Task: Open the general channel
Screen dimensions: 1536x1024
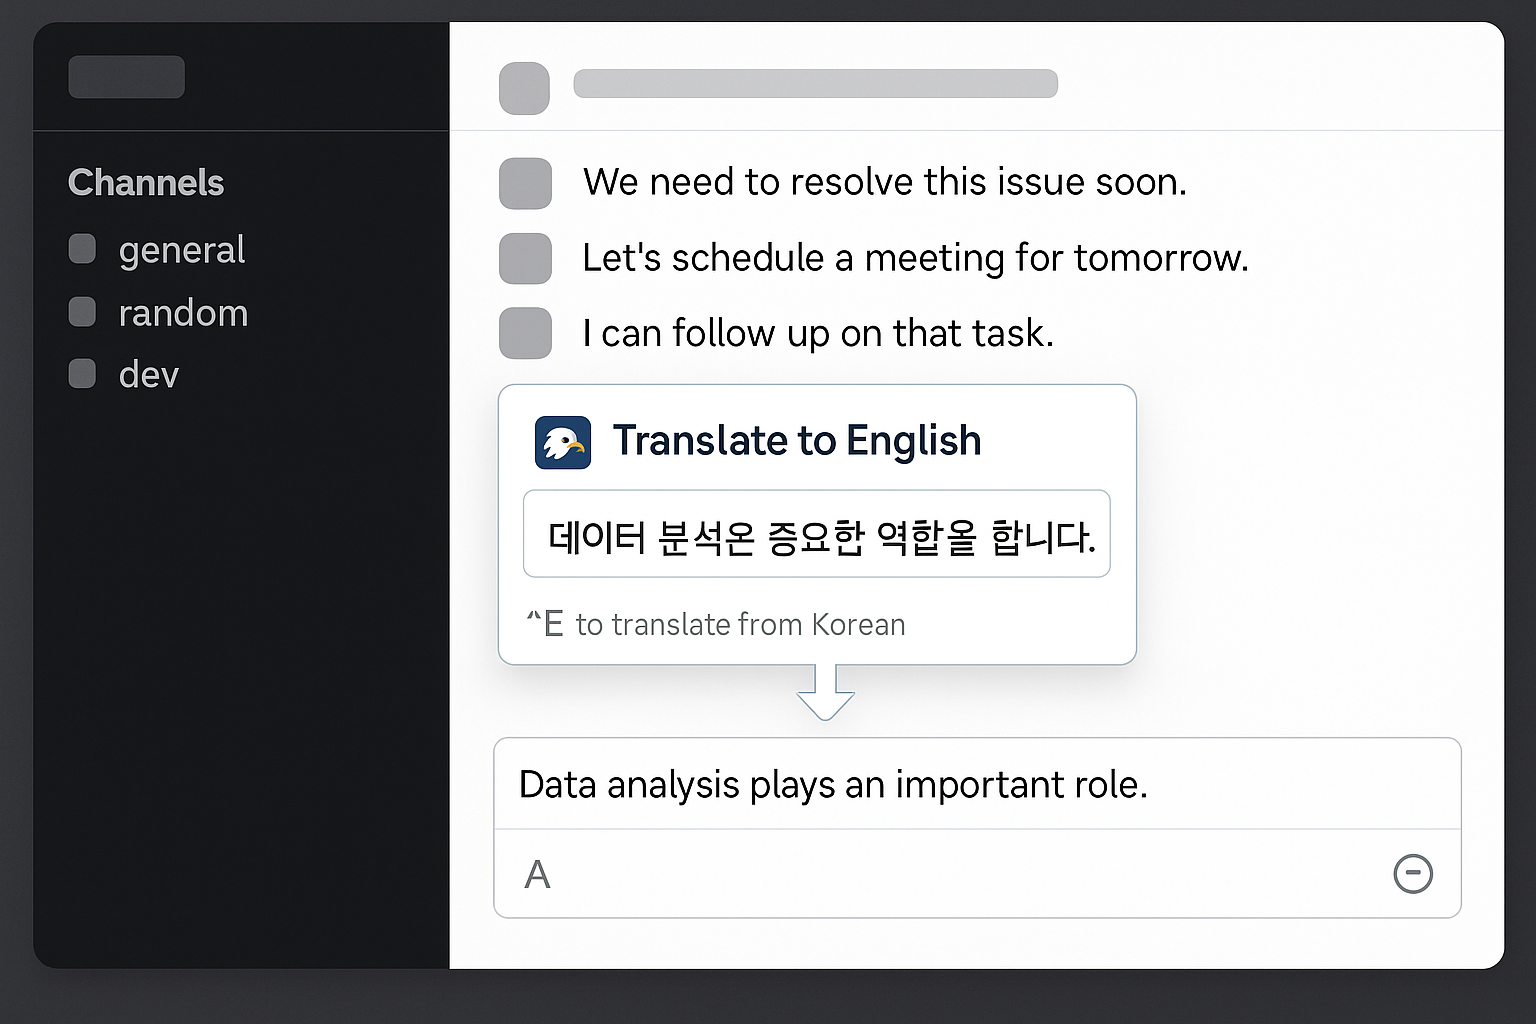Action: point(181,250)
